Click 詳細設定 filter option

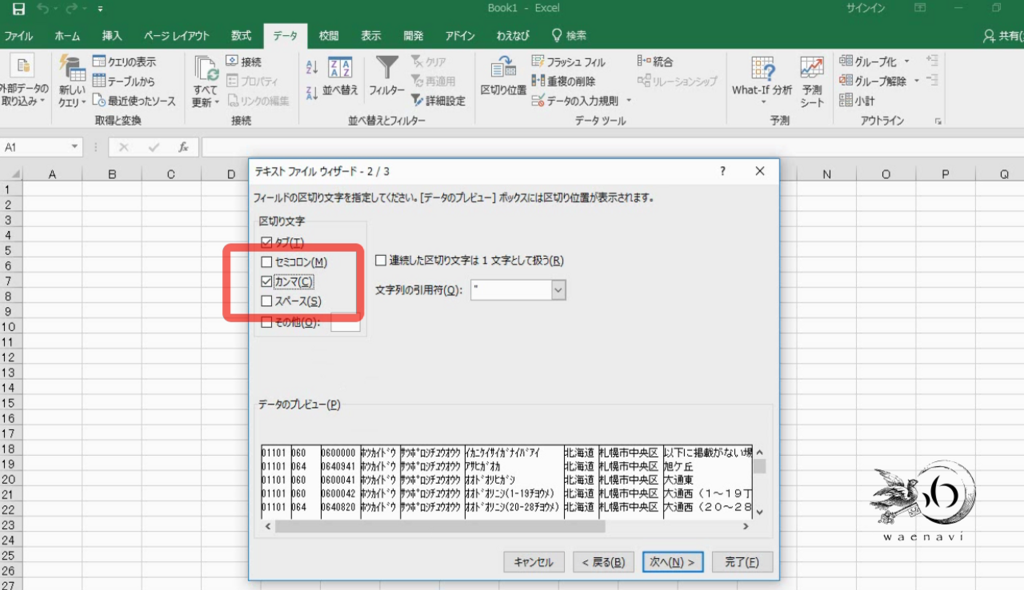[438, 101]
